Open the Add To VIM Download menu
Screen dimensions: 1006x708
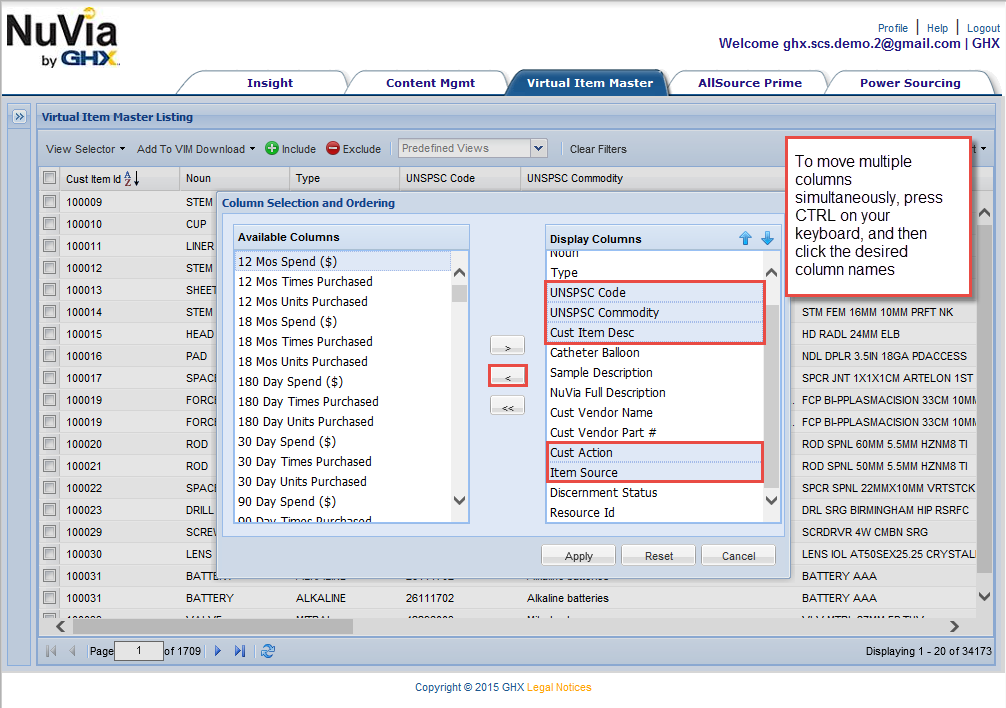(x=196, y=149)
